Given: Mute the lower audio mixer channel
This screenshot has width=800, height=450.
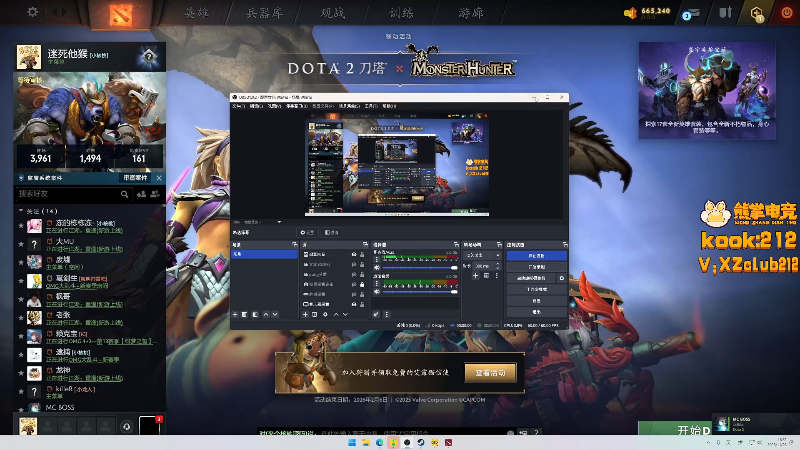Looking at the screenshot, I should [x=377, y=292].
